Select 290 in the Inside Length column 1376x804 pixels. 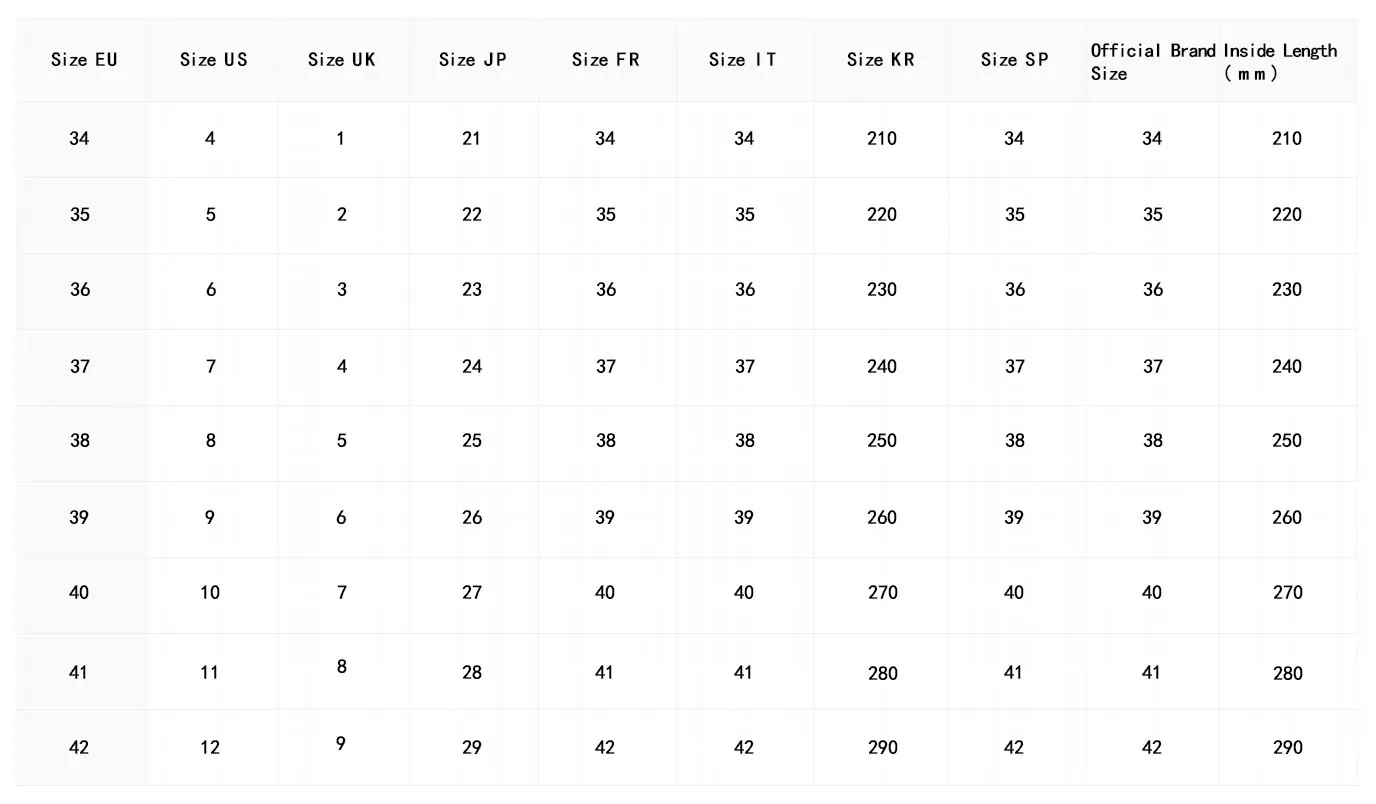1288,747
